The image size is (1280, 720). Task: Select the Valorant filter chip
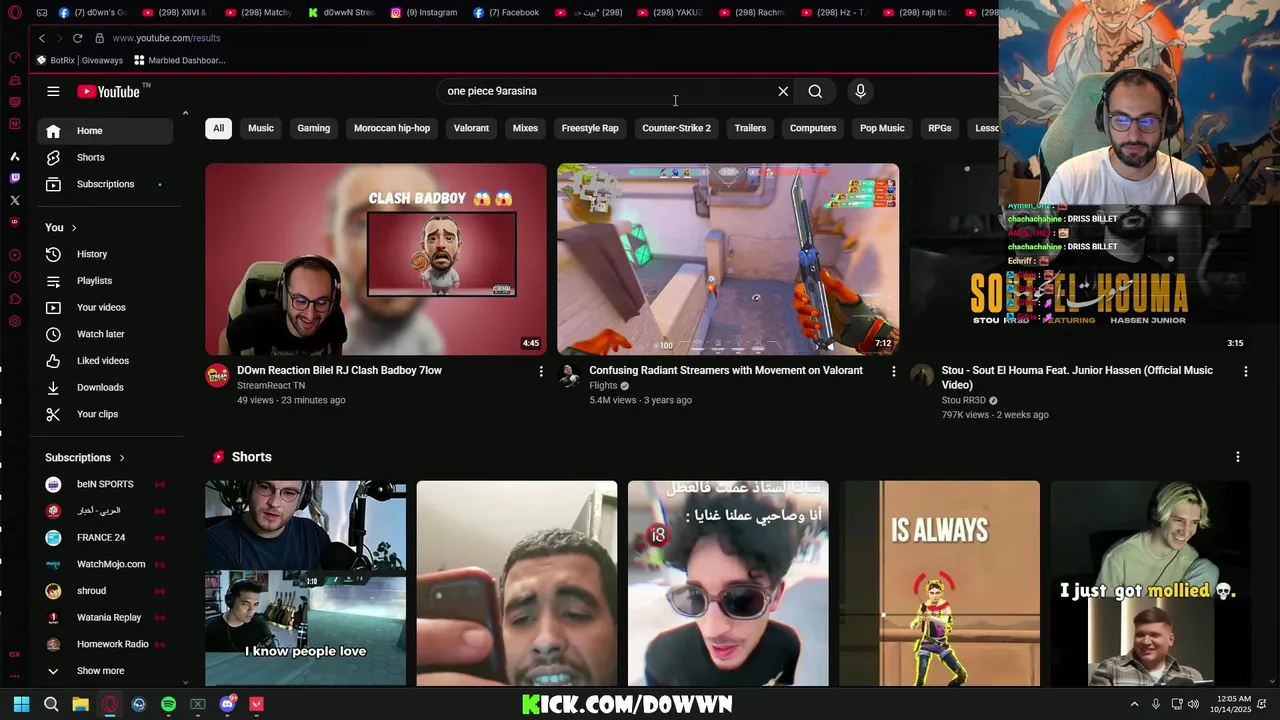click(x=471, y=128)
